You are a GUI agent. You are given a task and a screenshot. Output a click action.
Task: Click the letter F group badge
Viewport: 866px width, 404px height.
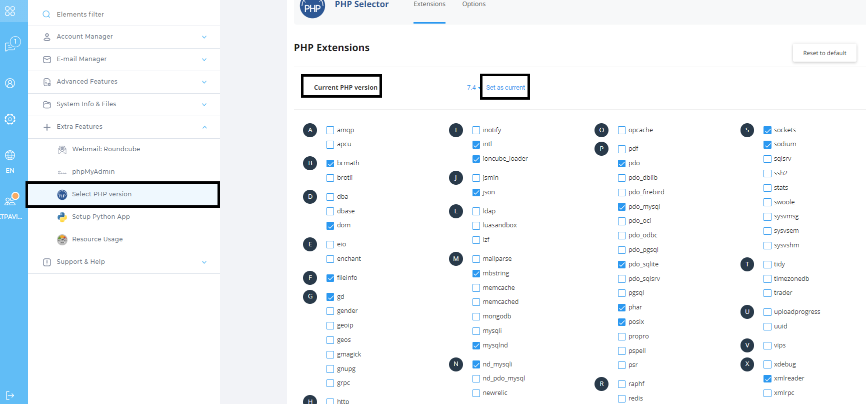[310, 278]
